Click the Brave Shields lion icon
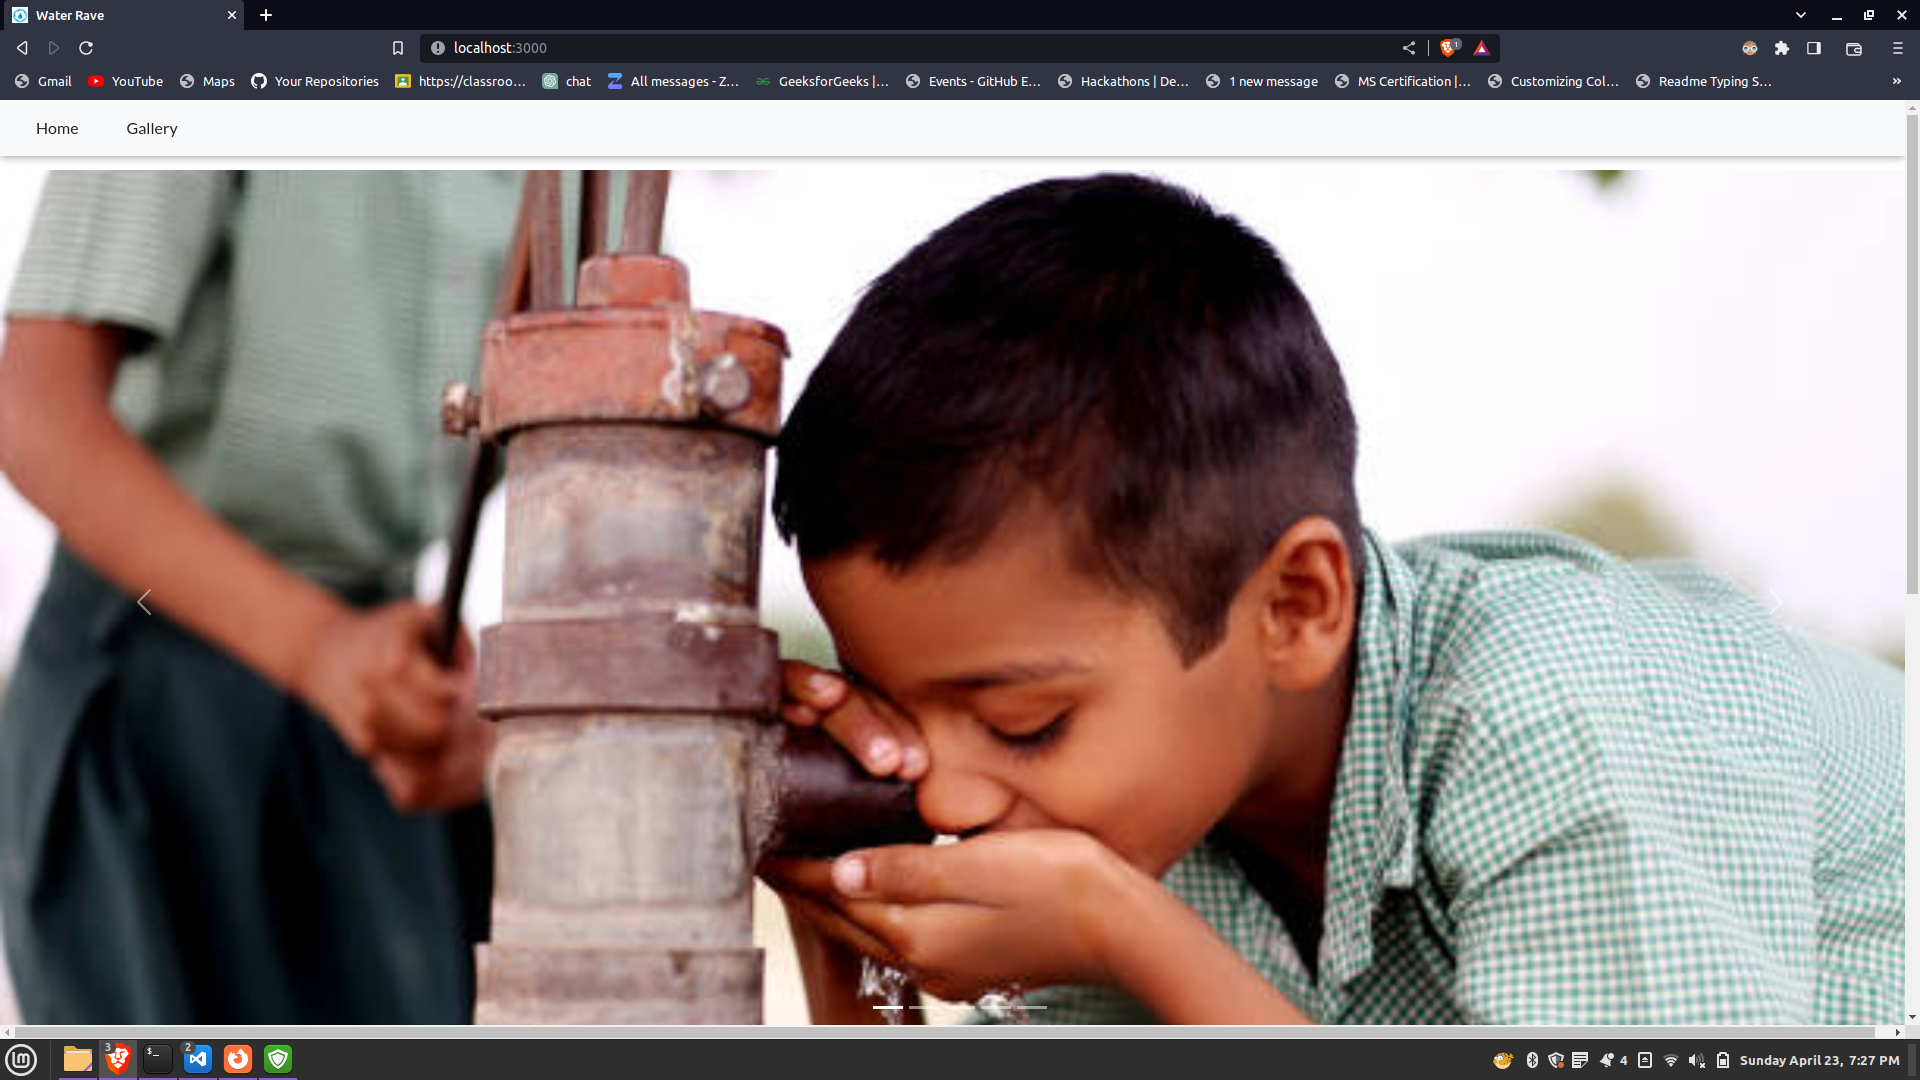 (1448, 48)
